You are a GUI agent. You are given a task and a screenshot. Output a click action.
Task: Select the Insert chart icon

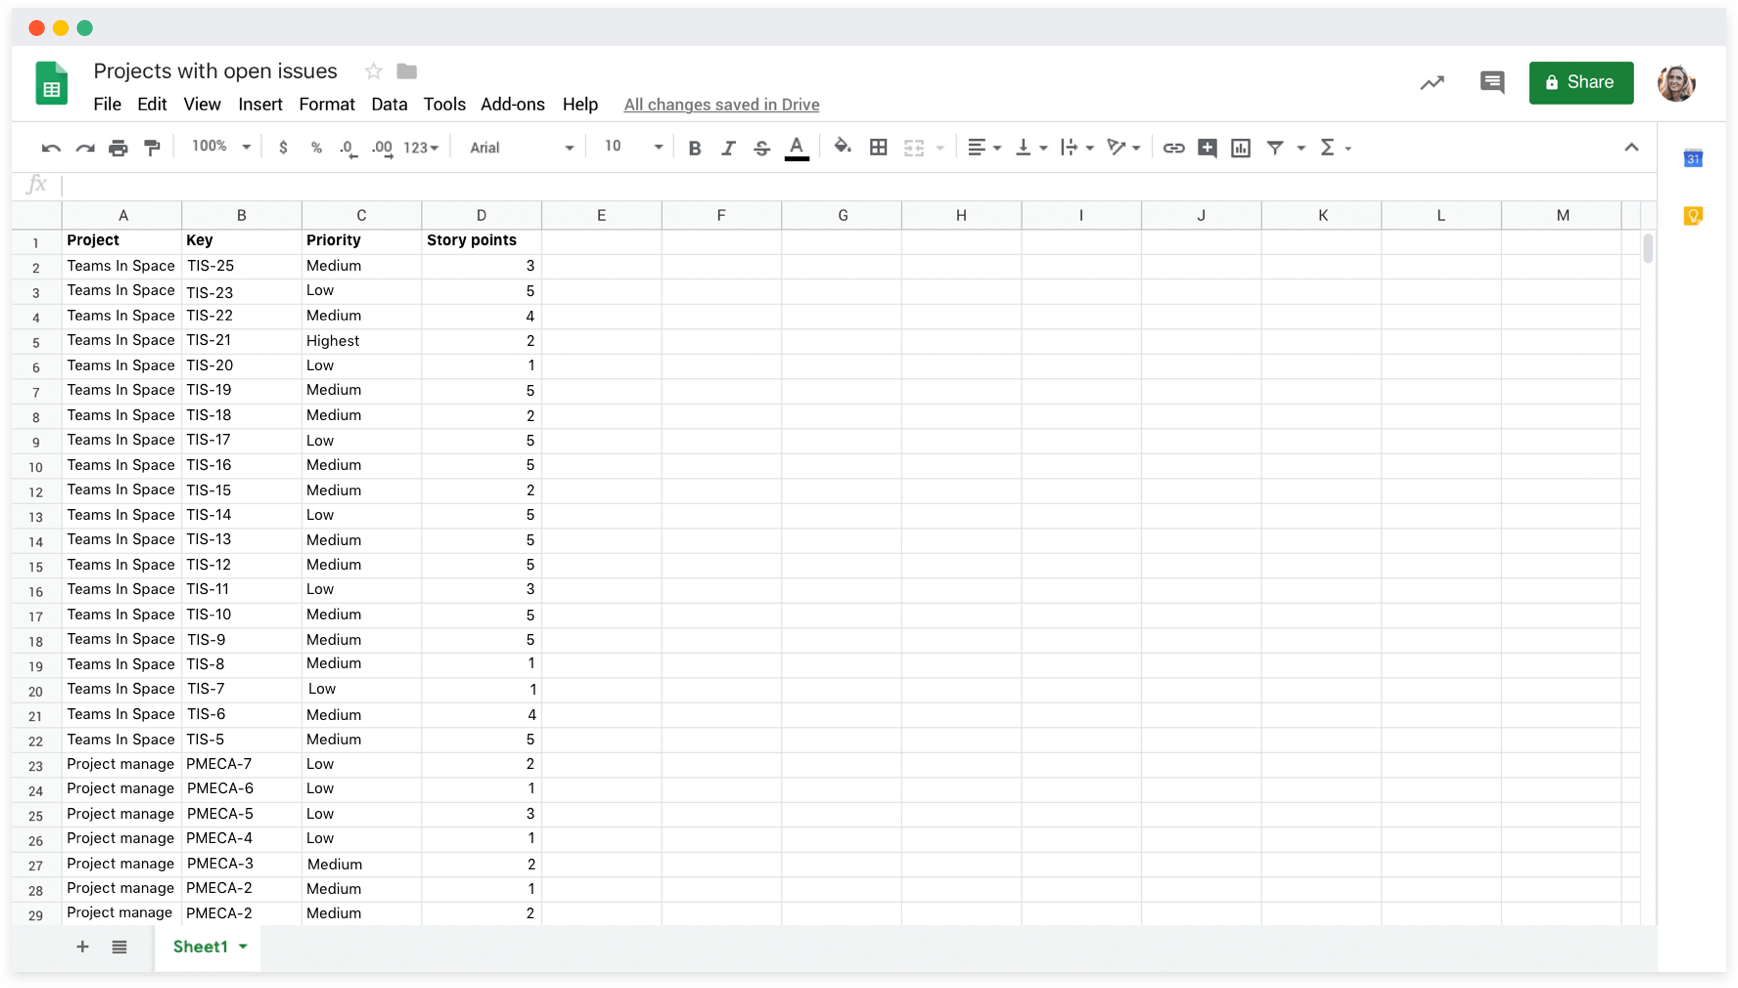[1241, 147]
